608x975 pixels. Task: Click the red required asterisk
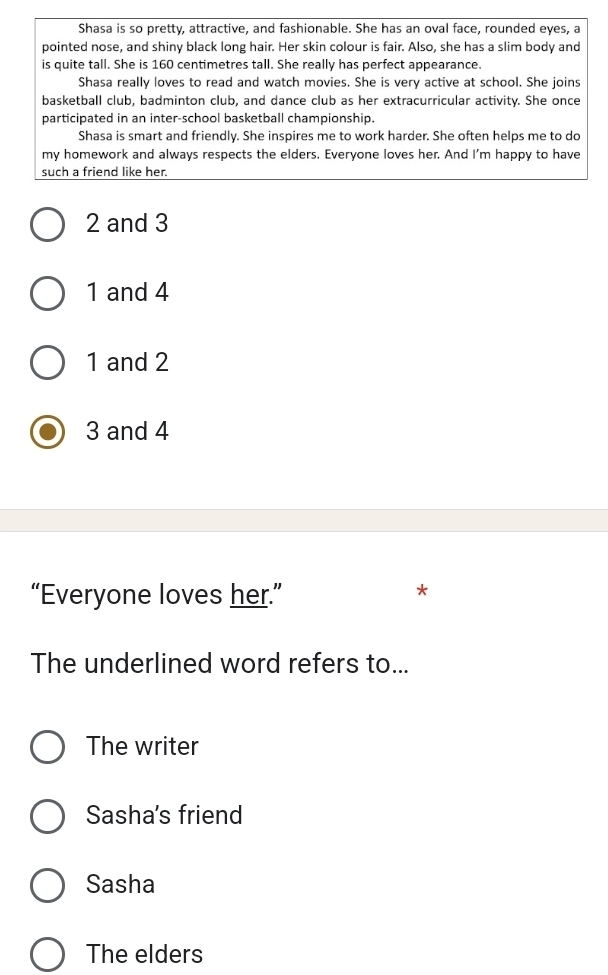click(x=421, y=592)
